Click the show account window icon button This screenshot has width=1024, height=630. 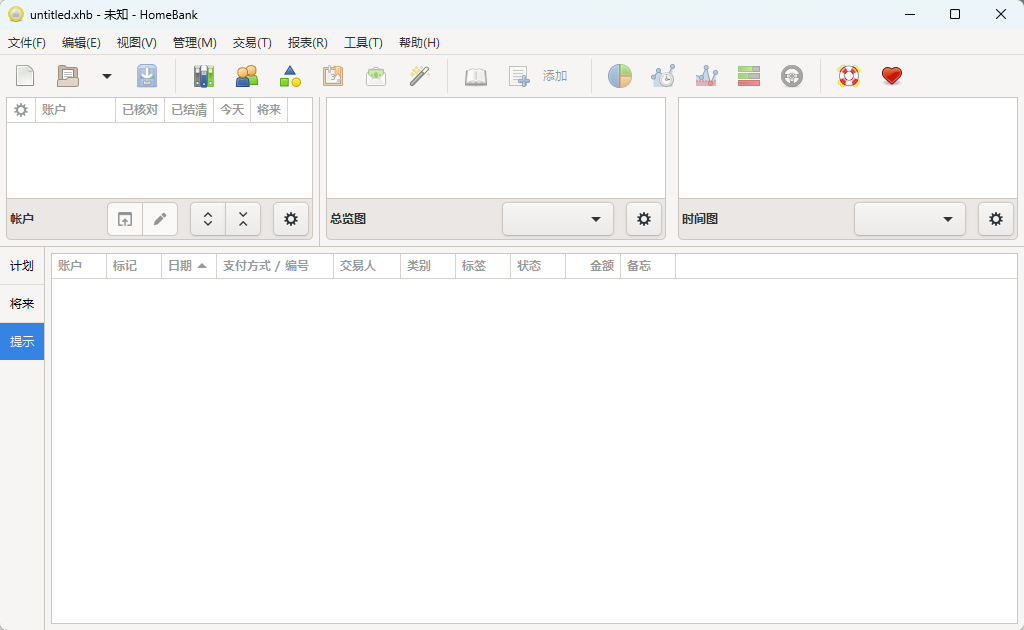coord(125,219)
